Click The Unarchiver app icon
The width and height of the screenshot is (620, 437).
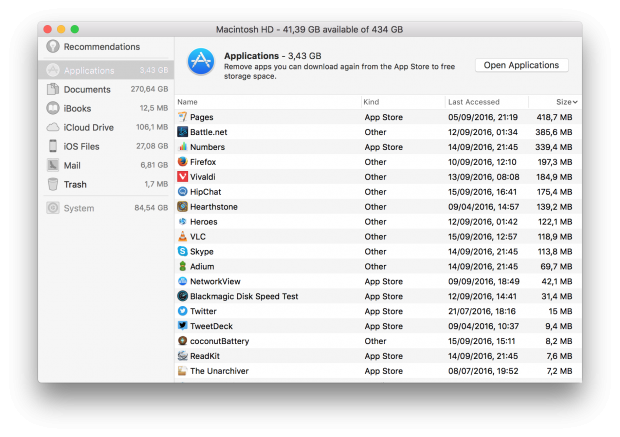pyautogui.click(x=182, y=371)
